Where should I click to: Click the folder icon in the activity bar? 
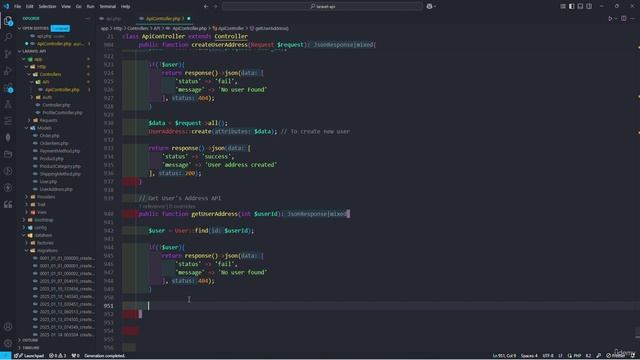(x=8, y=154)
